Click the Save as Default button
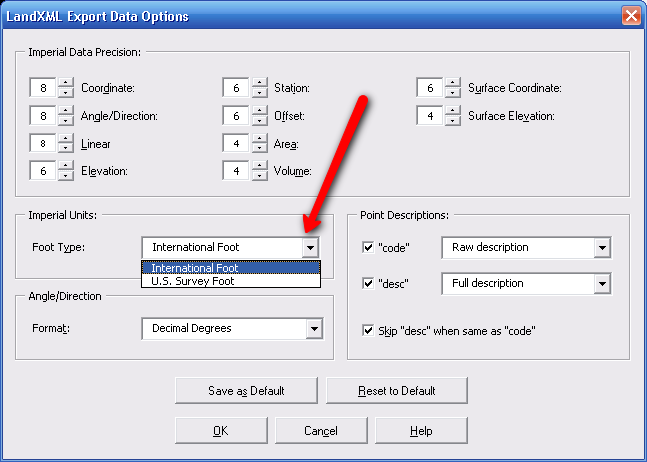This screenshot has height=462, width=647. [246, 391]
